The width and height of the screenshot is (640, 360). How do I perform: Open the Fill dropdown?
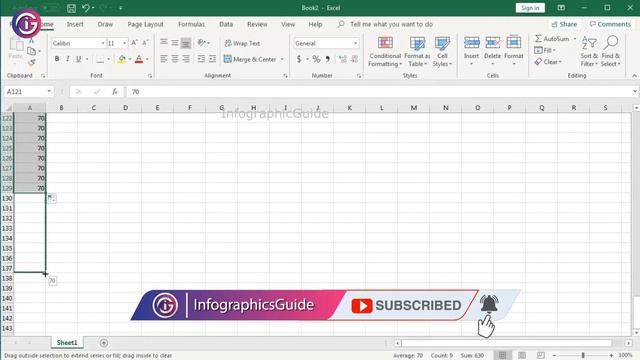click(545, 50)
